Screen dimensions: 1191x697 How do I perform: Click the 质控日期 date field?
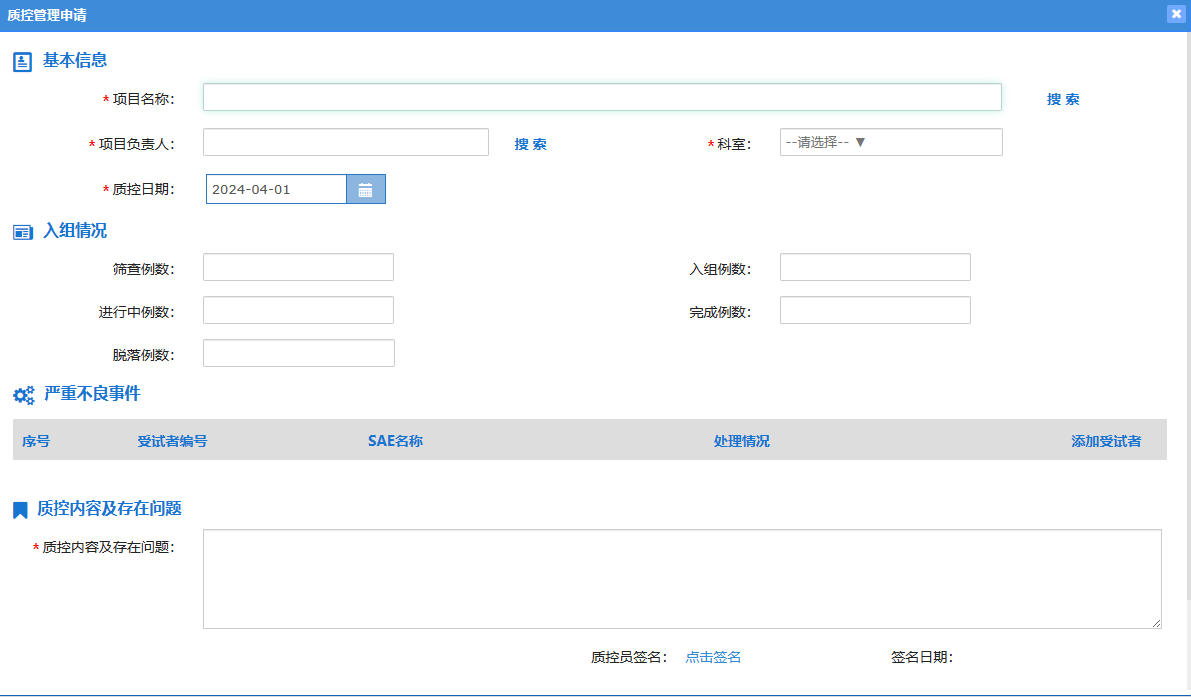tap(276, 189)
